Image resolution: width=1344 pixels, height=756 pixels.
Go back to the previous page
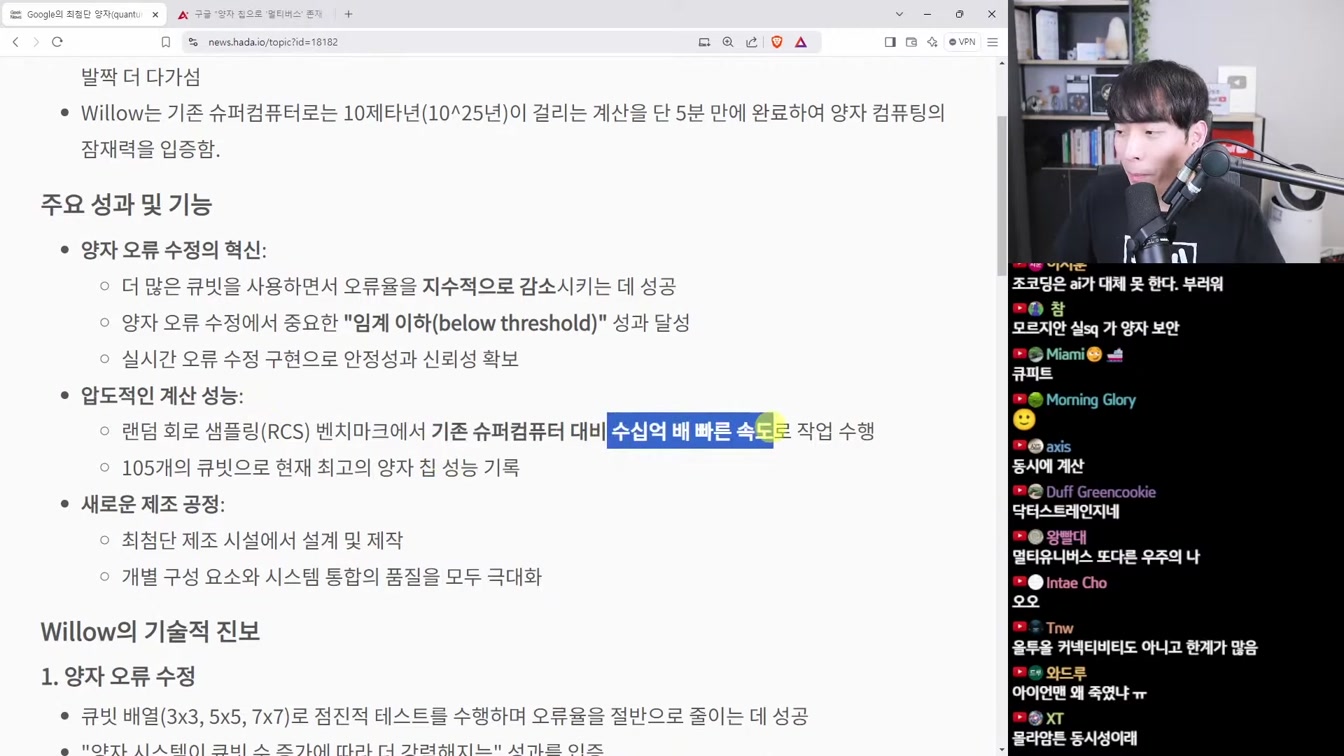click(15, 42)
